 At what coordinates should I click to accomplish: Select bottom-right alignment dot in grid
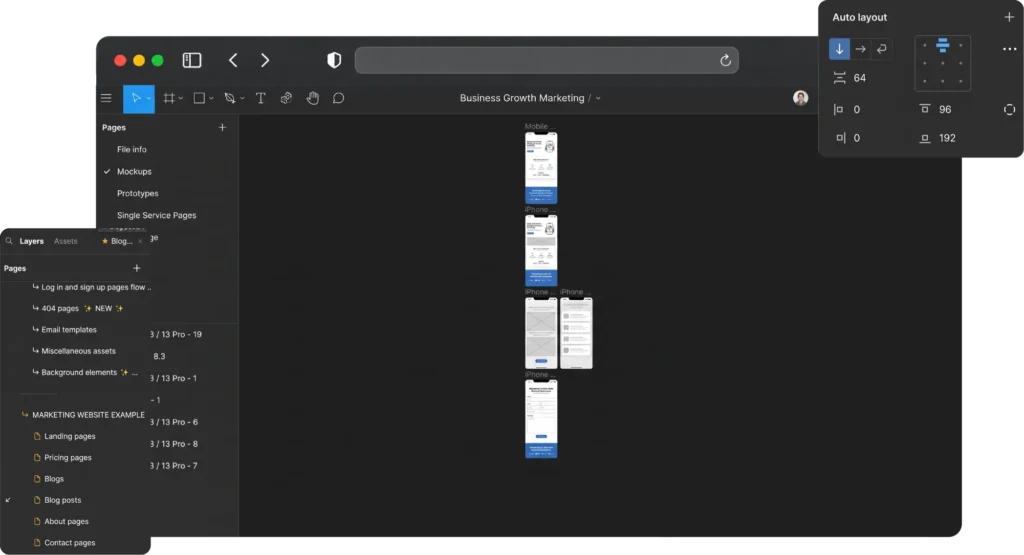click(x=961, y=82)
